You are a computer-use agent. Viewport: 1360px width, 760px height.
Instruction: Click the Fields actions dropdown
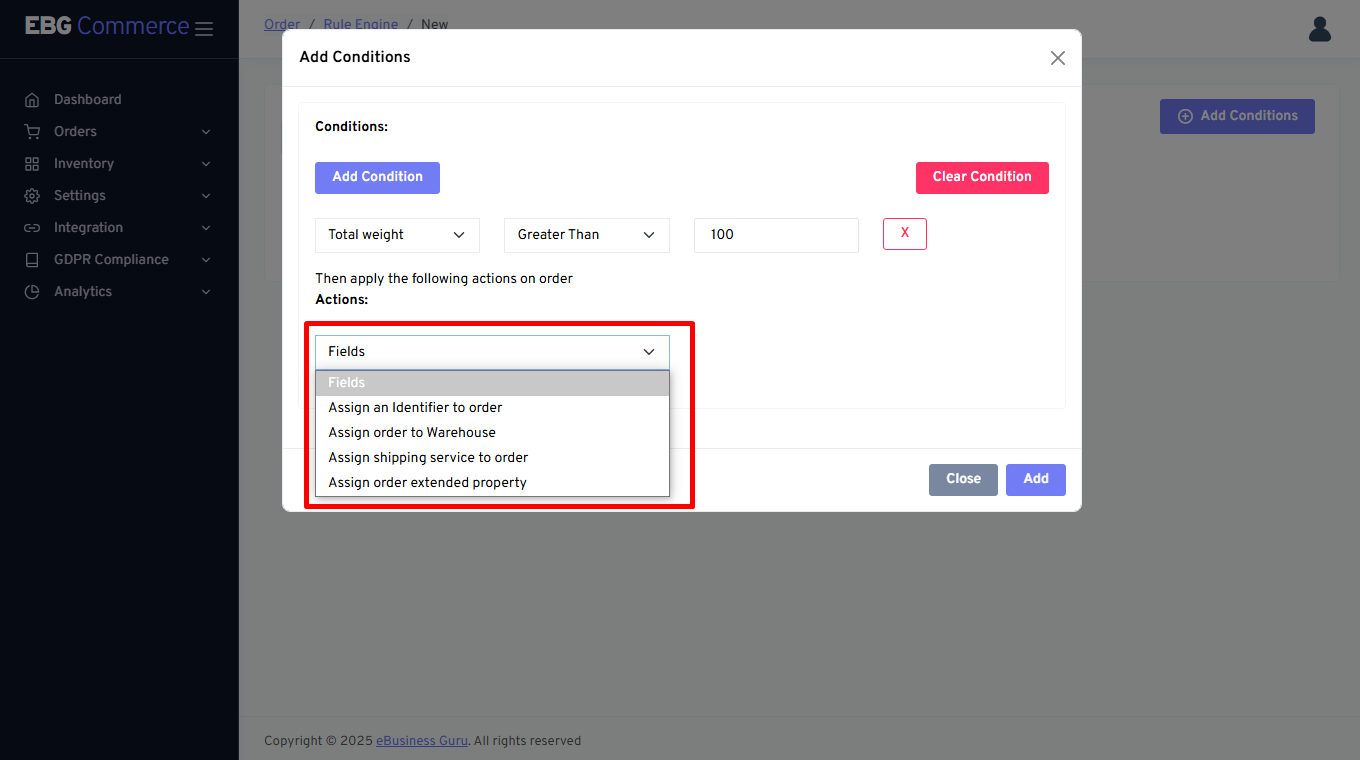pos(492,352)
